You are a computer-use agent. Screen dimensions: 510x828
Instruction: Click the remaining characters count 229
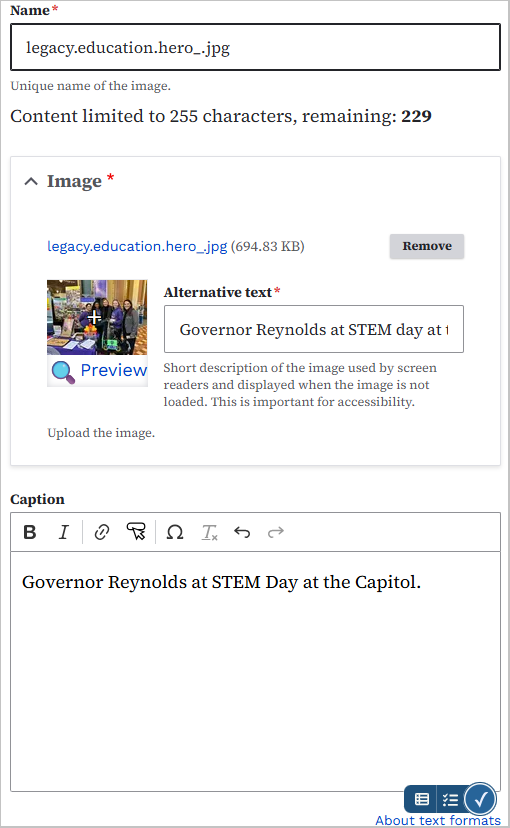[x=416, y=116]
